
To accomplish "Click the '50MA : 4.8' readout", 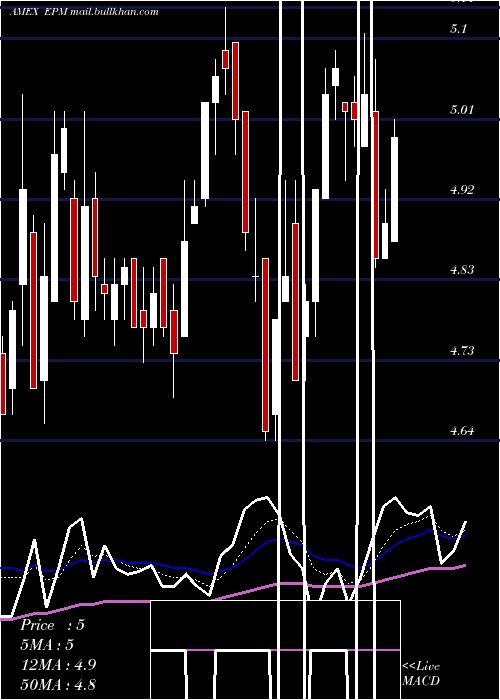I will coord(58,684).
